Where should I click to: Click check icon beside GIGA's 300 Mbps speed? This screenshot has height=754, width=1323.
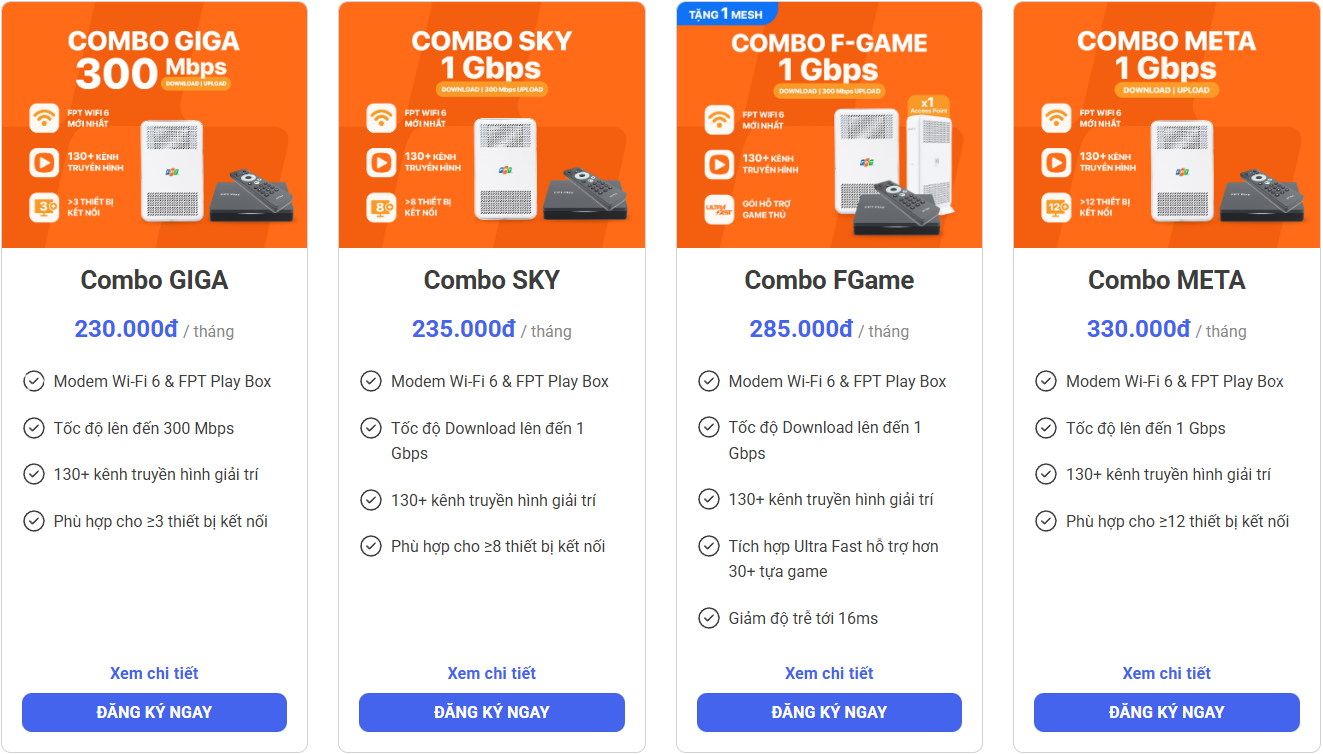34,428
